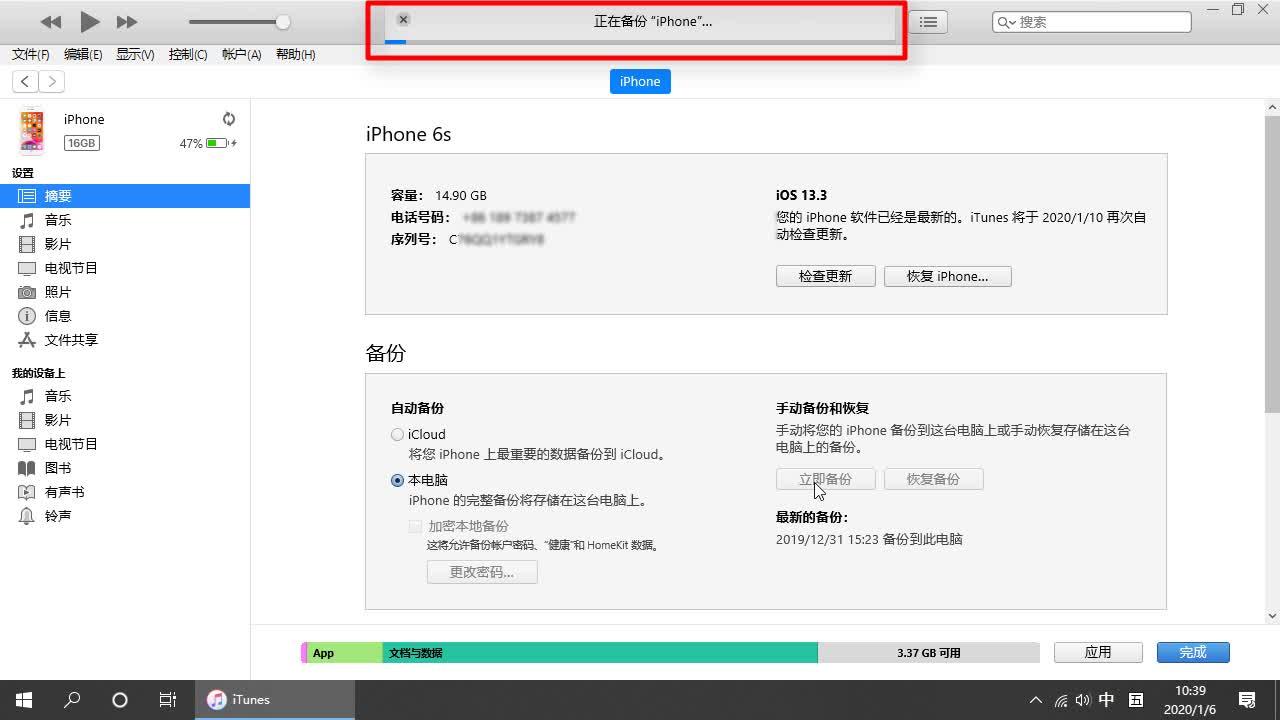Click the 更改密码... button
The height and width of the screenshot is (720, 1280).
click(x=482, y=572)
